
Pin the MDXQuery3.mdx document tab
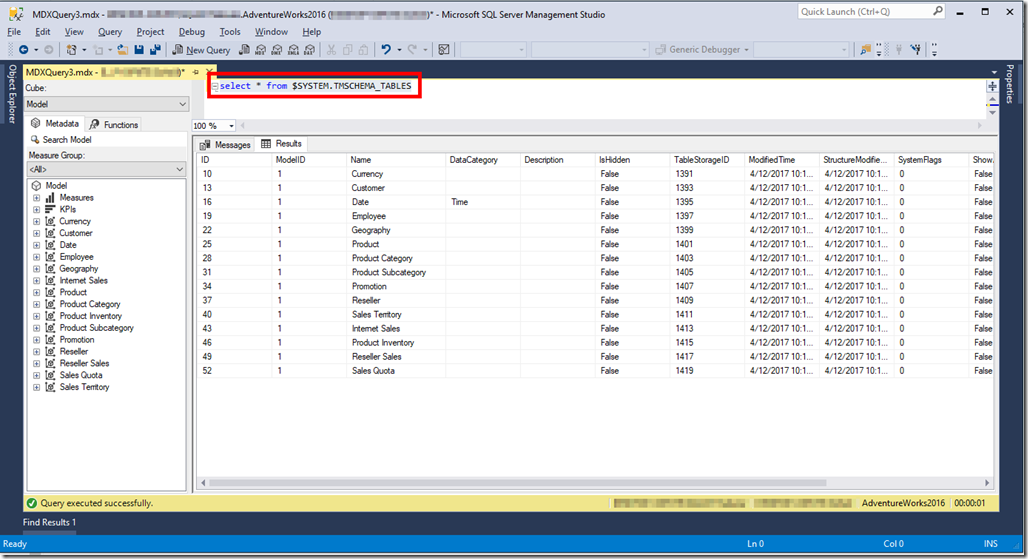196,72
